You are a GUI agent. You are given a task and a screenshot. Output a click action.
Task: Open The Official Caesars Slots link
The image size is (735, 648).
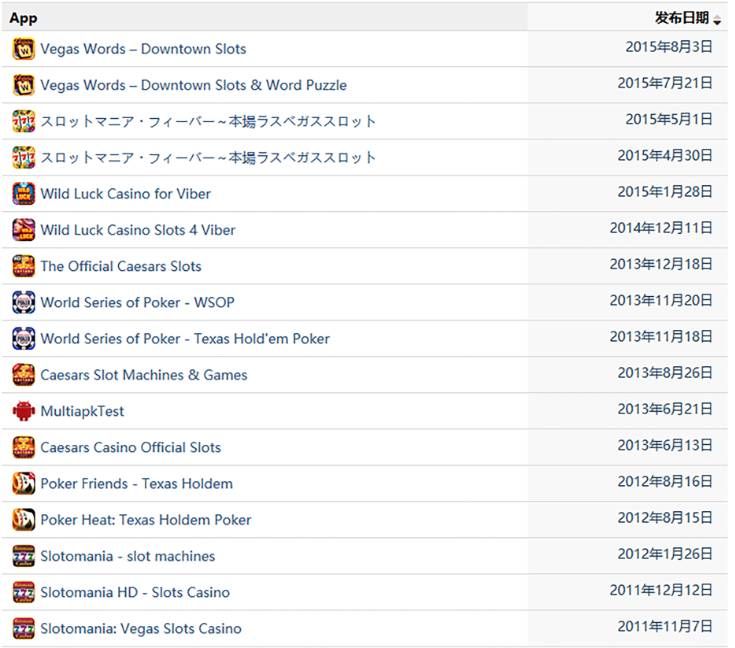[121, 266]
